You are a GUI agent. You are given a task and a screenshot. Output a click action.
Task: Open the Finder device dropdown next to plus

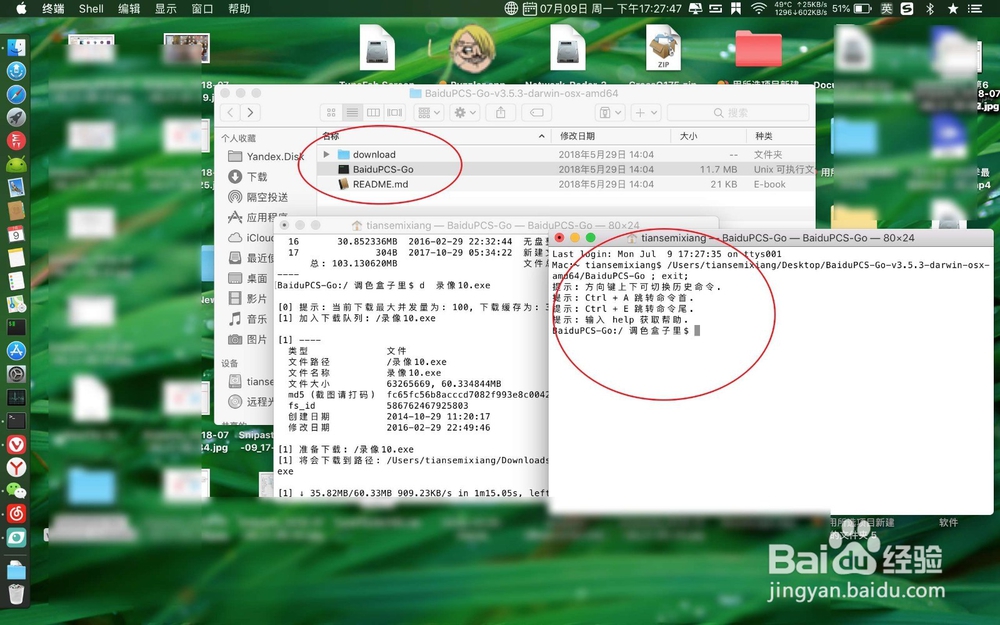click(x=610, y=112)
